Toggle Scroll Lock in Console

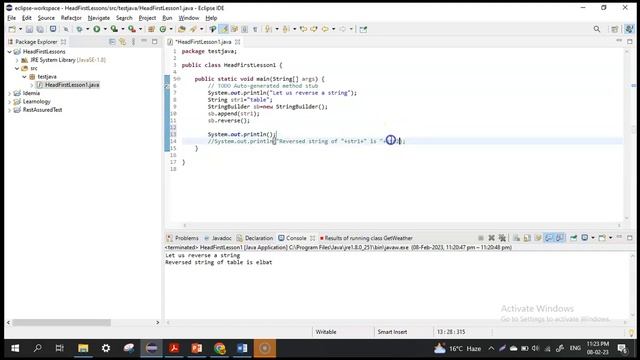point(527,238)
